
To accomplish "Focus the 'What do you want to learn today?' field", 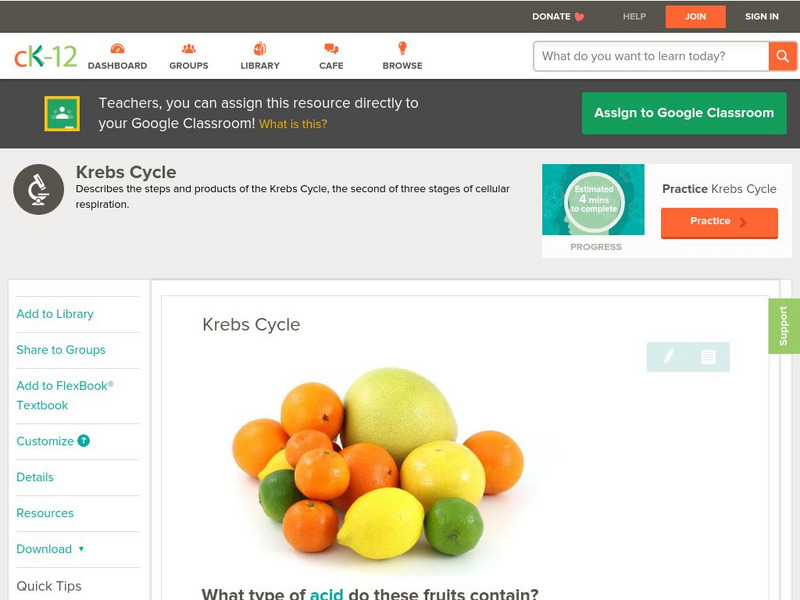I will coord(651,56).
